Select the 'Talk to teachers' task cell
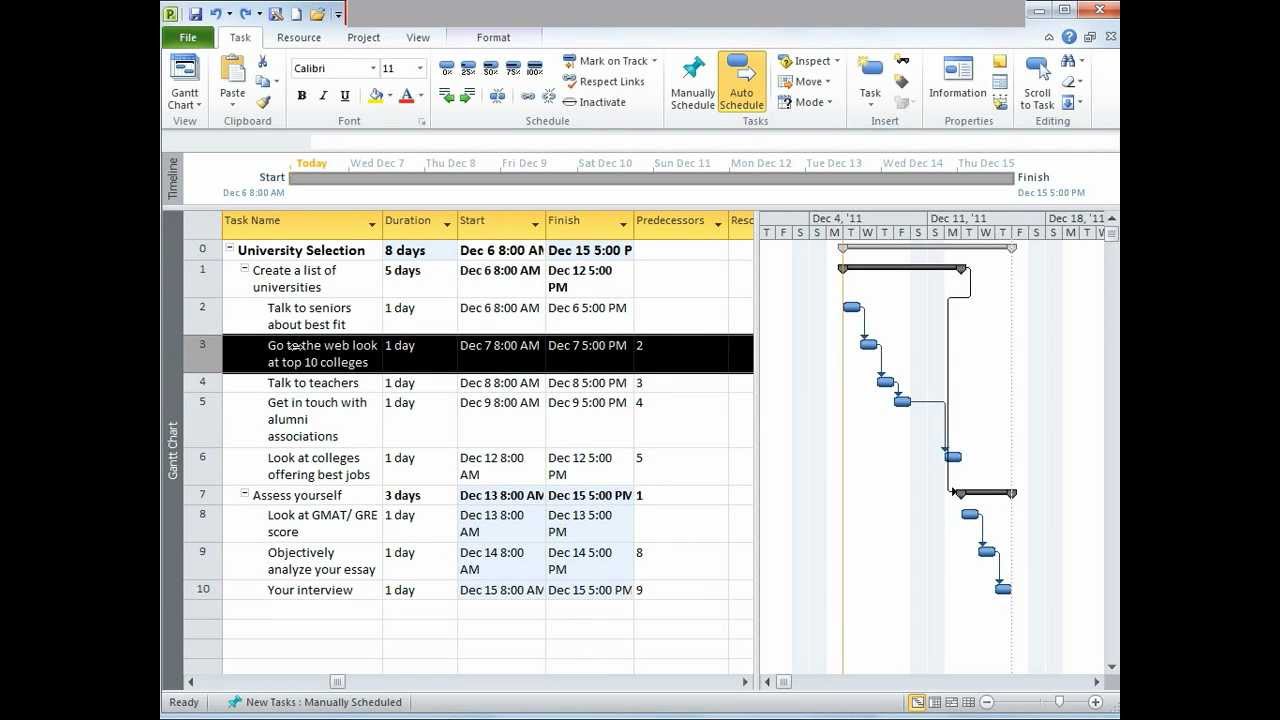The image size is (1280, 720). [x=312, y=383]
